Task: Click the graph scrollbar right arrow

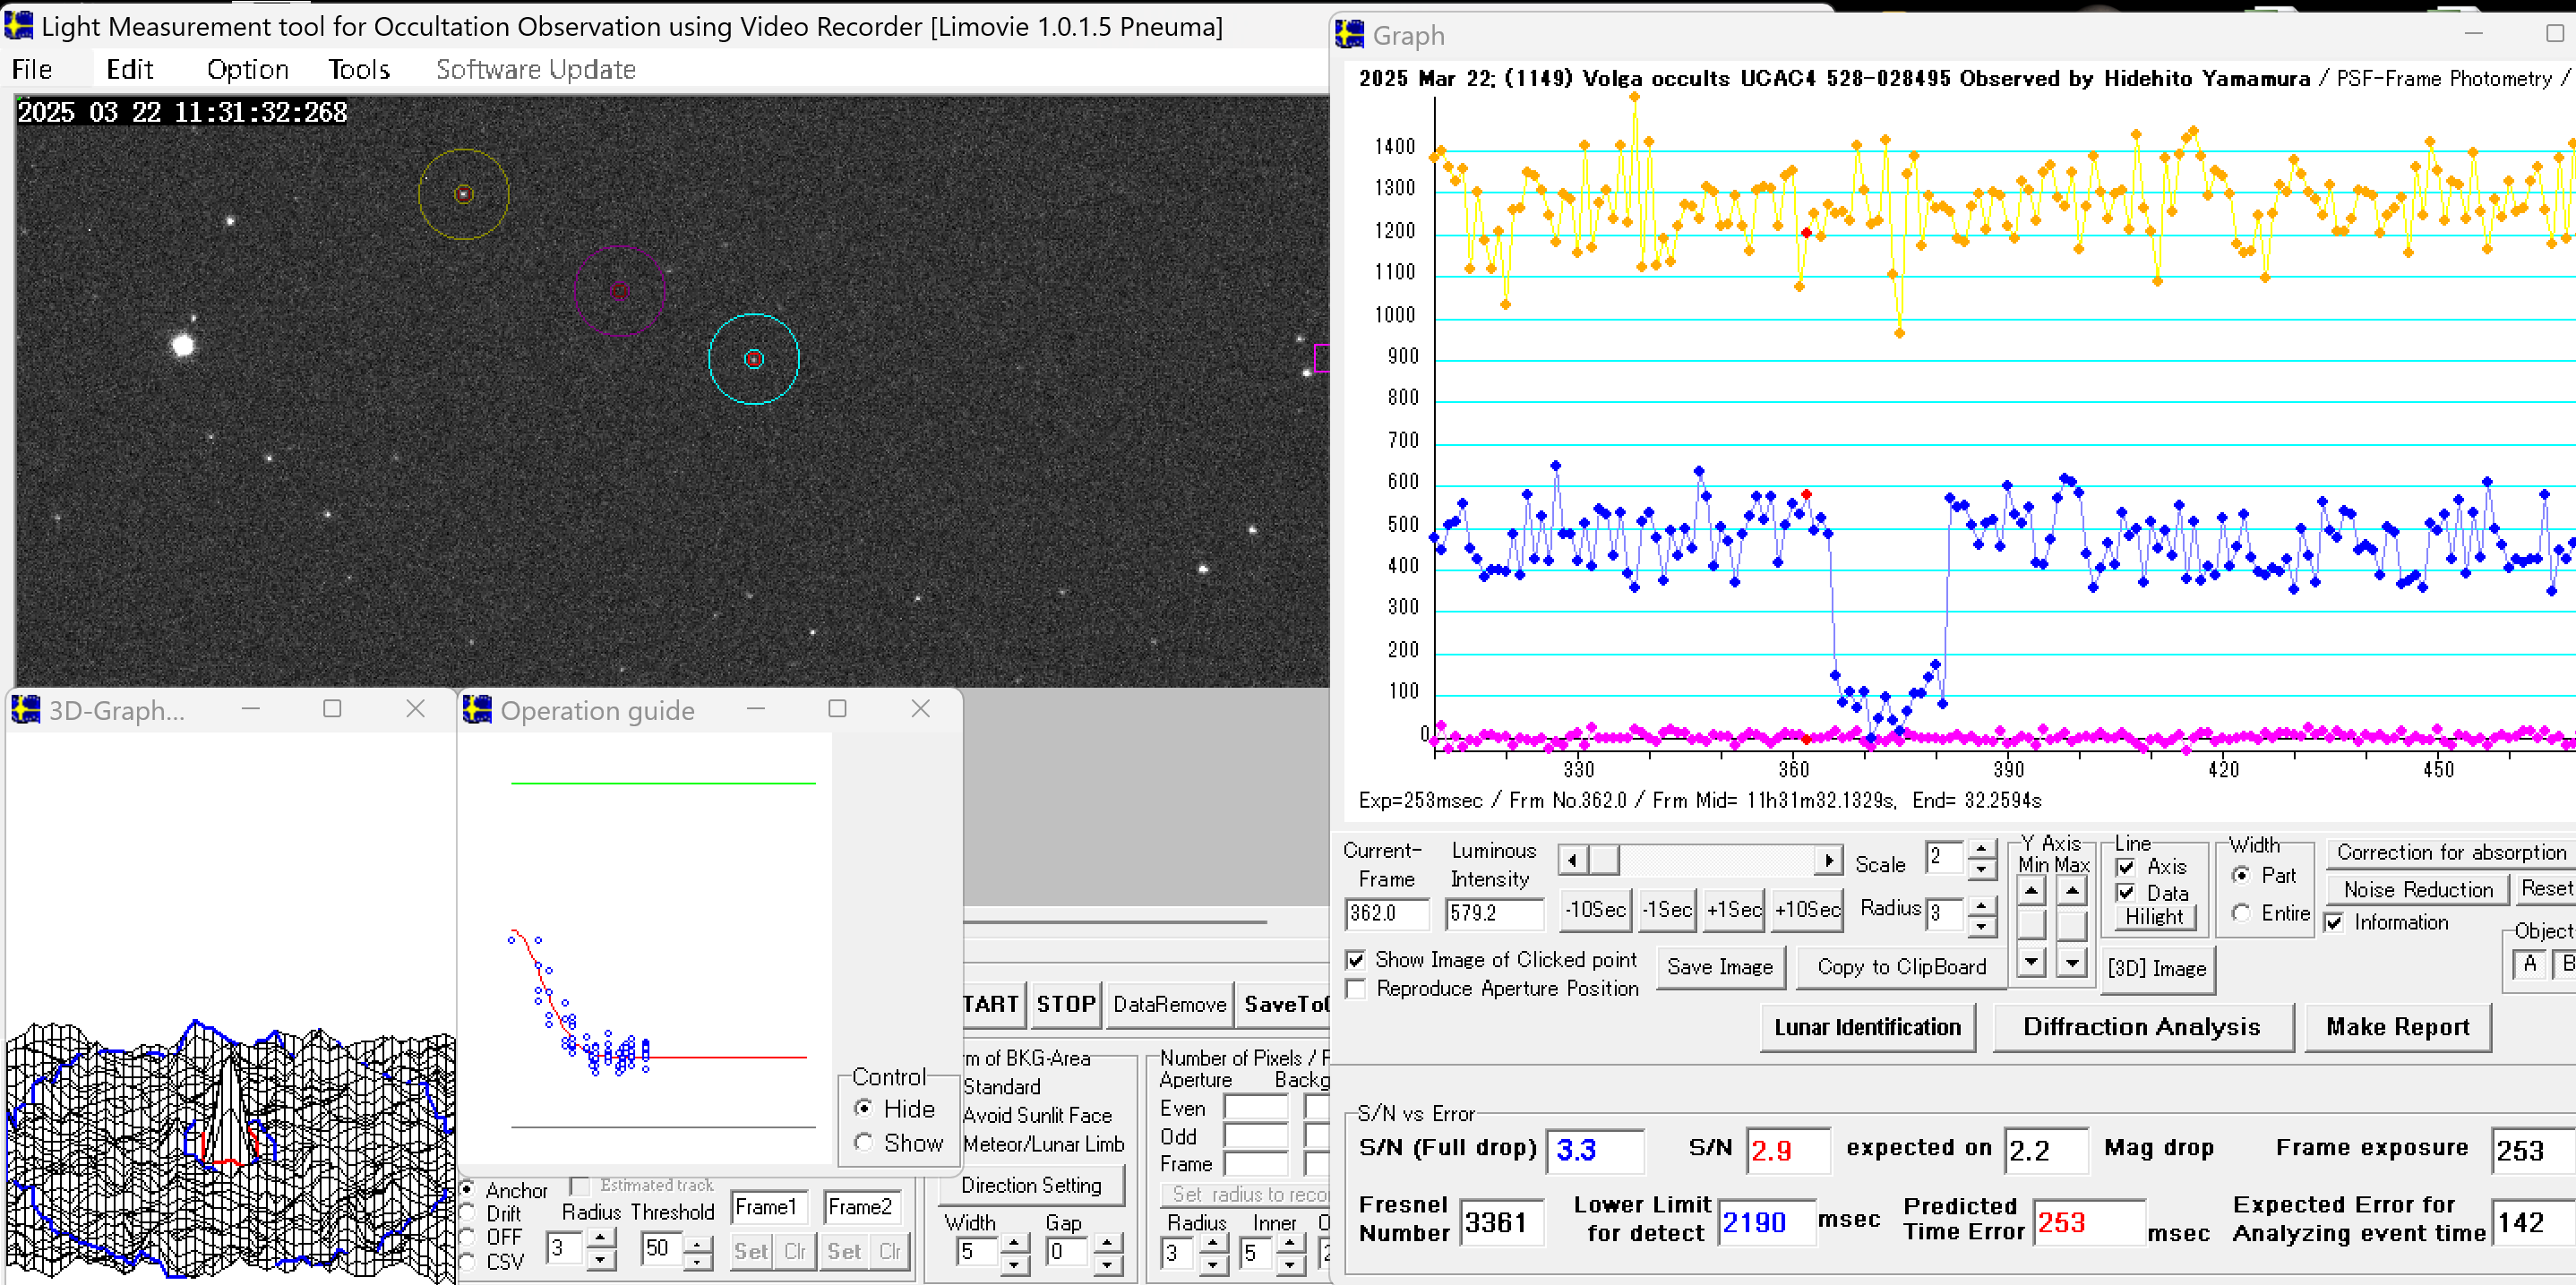Action: (x=1828, y=860)
